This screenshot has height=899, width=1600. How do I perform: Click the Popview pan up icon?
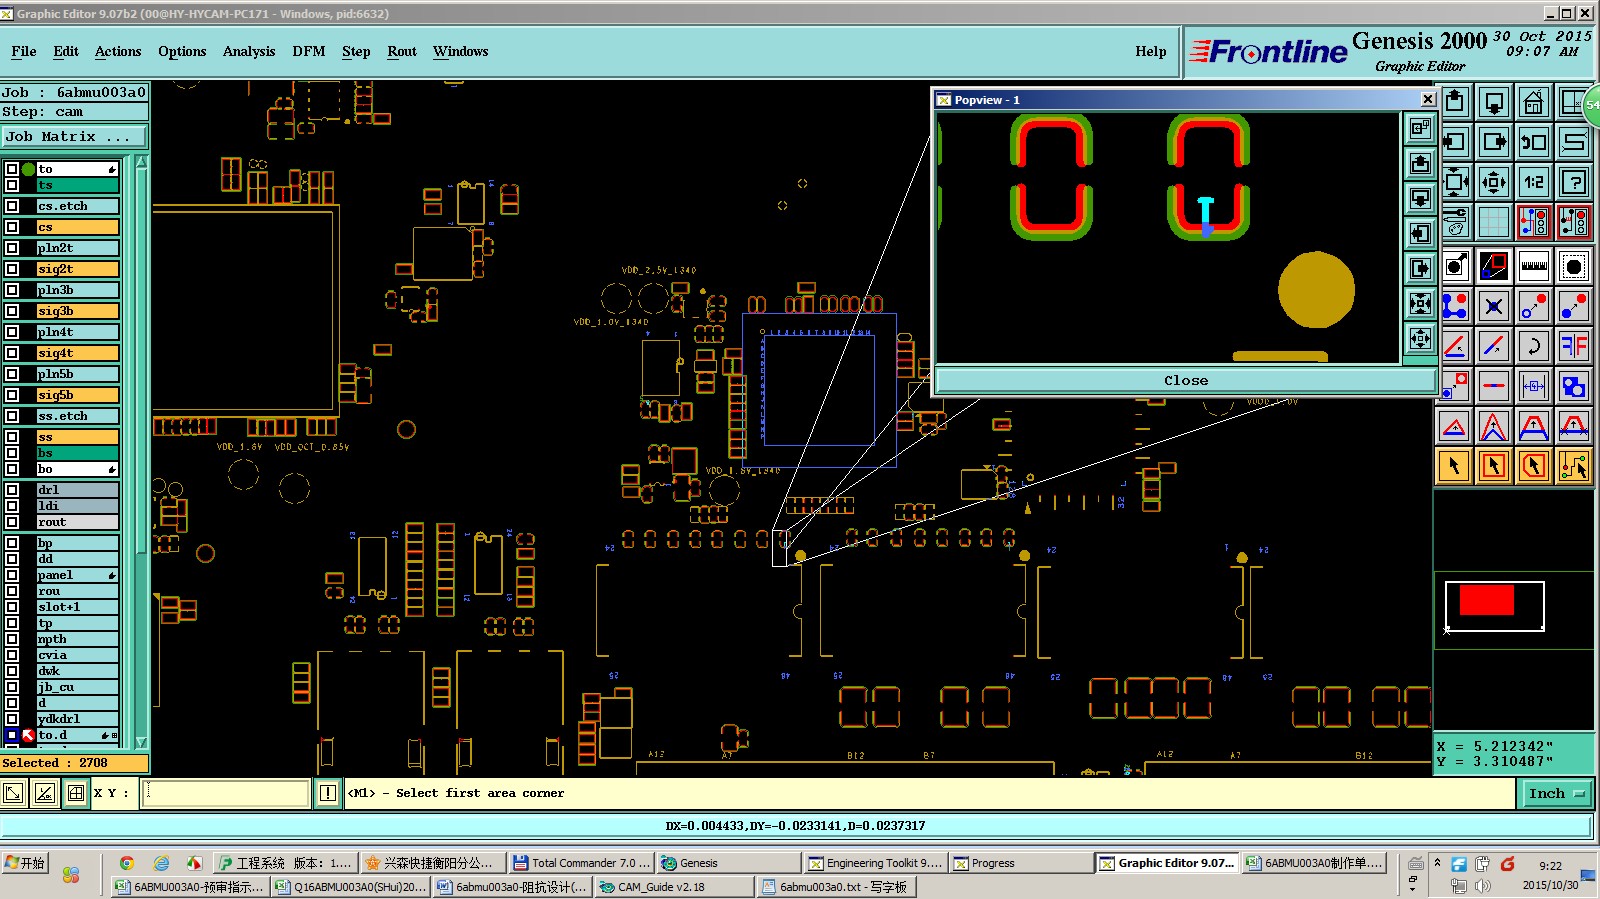[1421, 164]
